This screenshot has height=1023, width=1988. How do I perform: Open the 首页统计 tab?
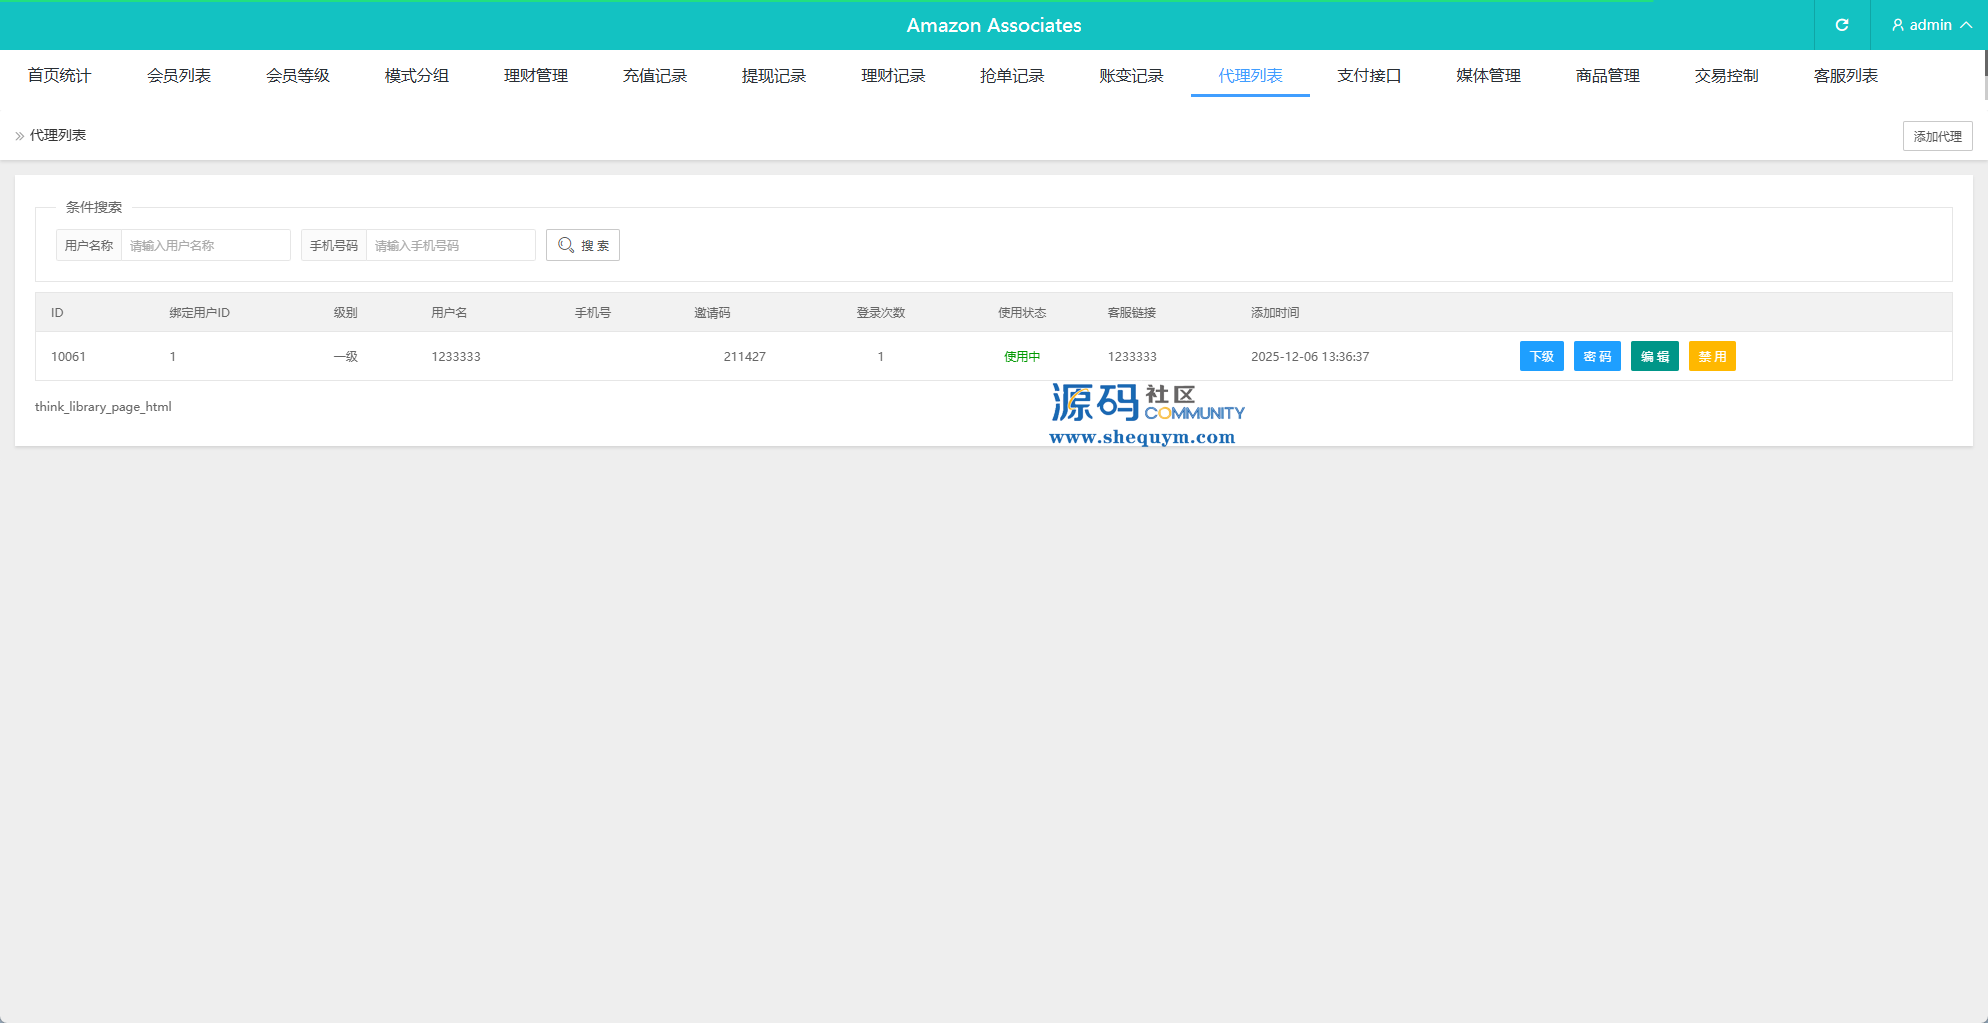[x=59, y=76]
